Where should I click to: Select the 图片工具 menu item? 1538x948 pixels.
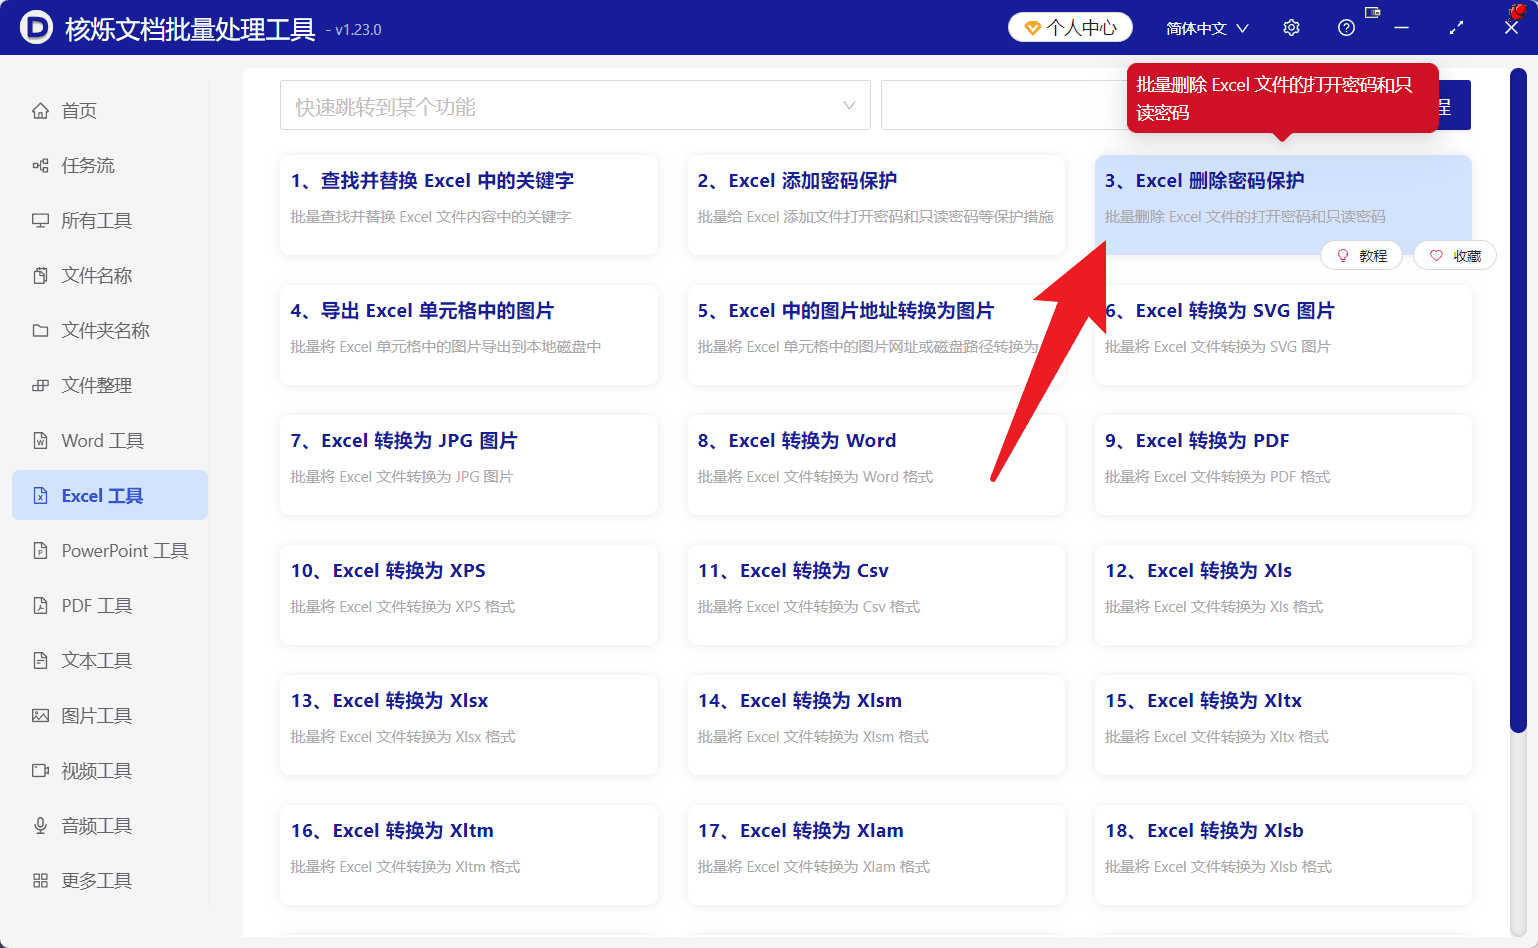pos(110,716)
